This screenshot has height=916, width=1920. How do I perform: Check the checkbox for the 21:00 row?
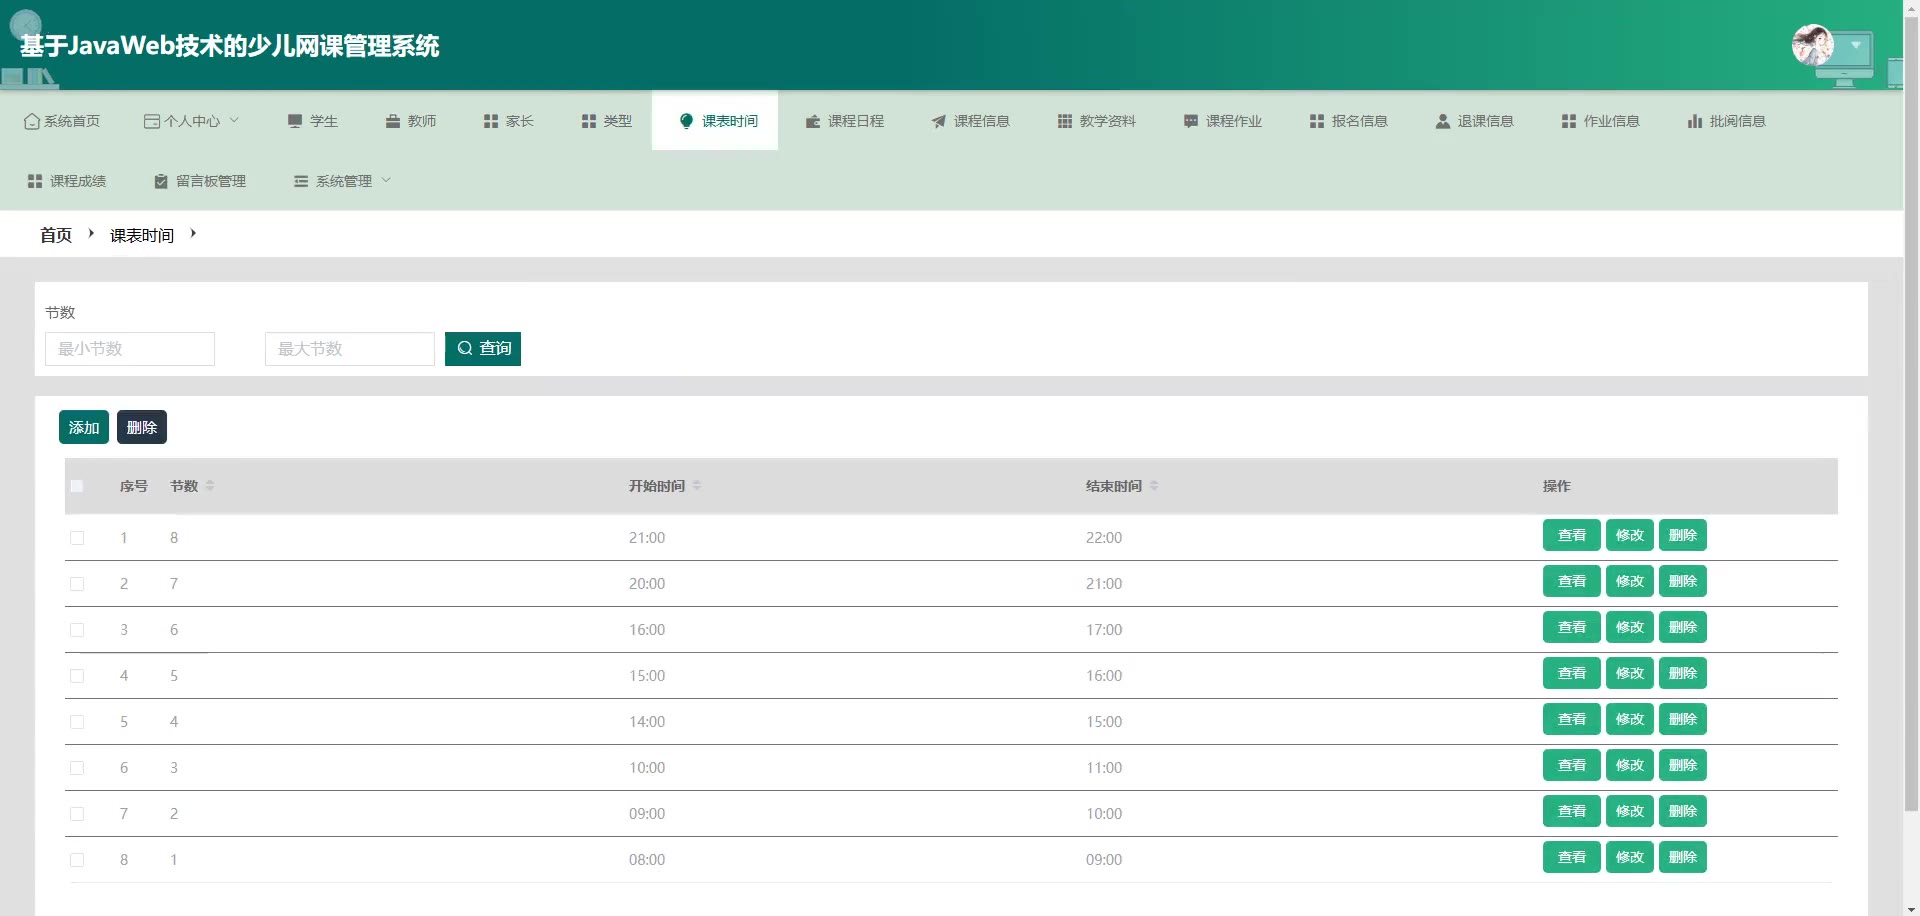[77, 538]
